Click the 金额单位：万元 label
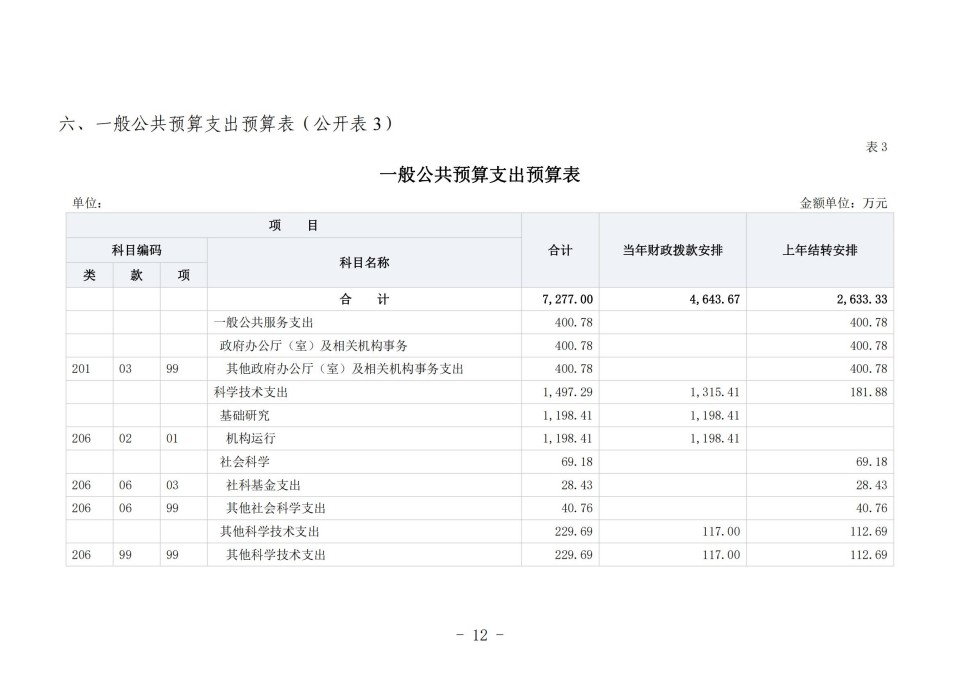 click(x=843, y=203)
